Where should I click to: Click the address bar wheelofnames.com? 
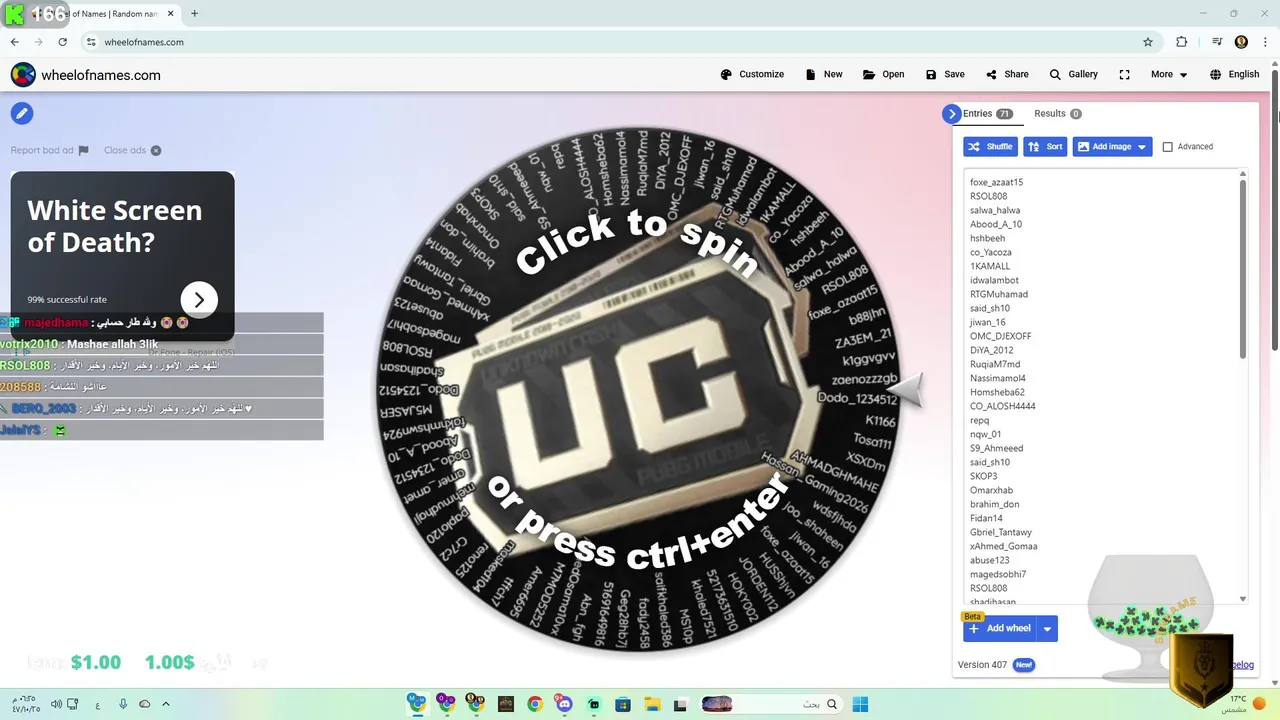[x=143, y=42]
